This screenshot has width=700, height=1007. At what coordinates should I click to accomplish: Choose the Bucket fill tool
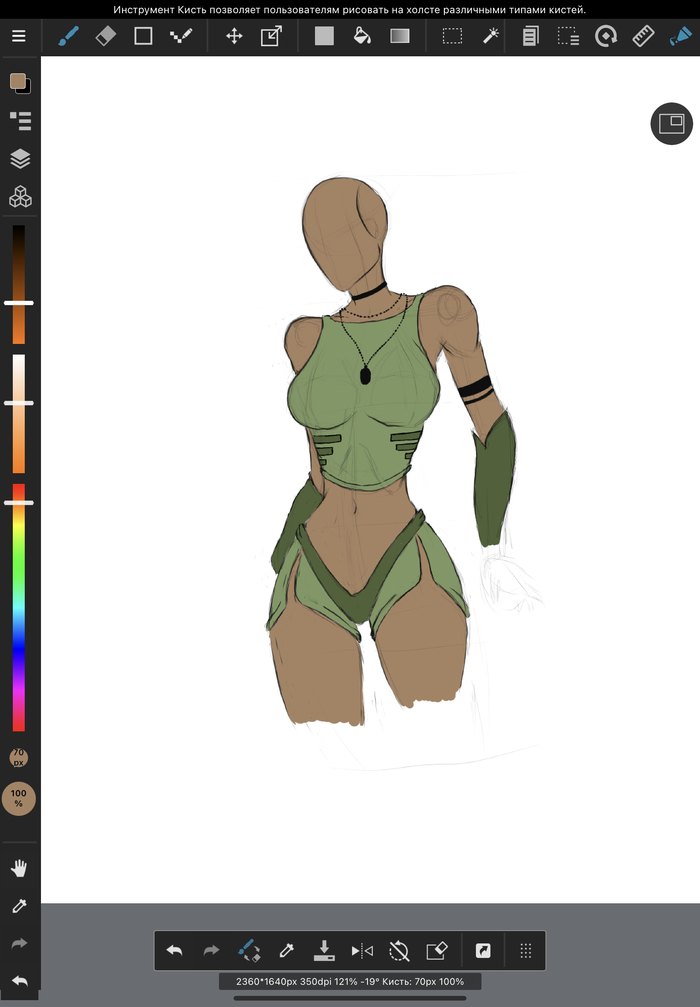click(362, 37)
